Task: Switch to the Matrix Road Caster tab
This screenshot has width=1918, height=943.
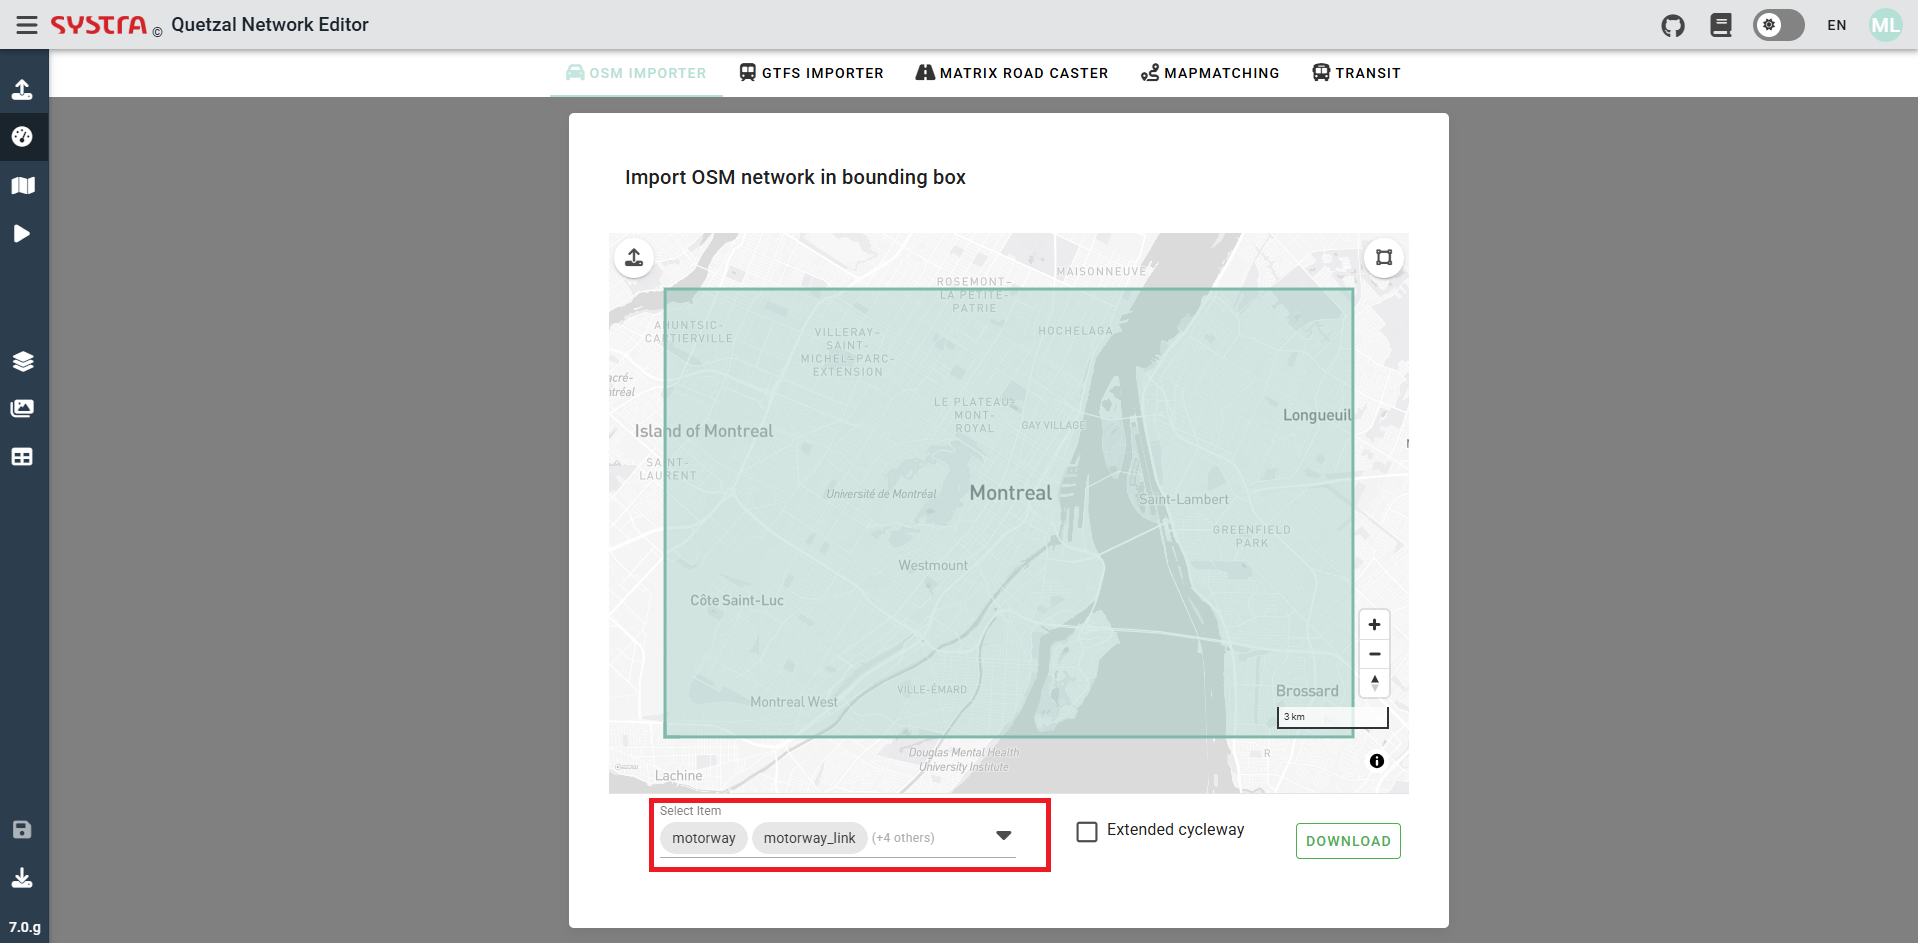Action: 1012,73
